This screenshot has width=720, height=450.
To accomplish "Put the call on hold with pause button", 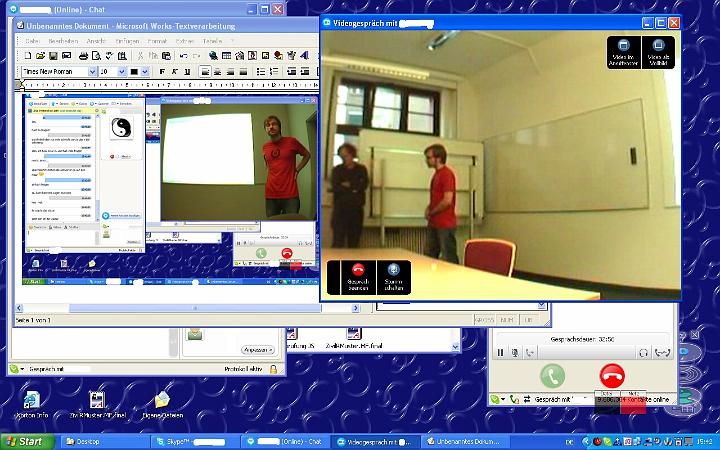I will coord(501,353).
